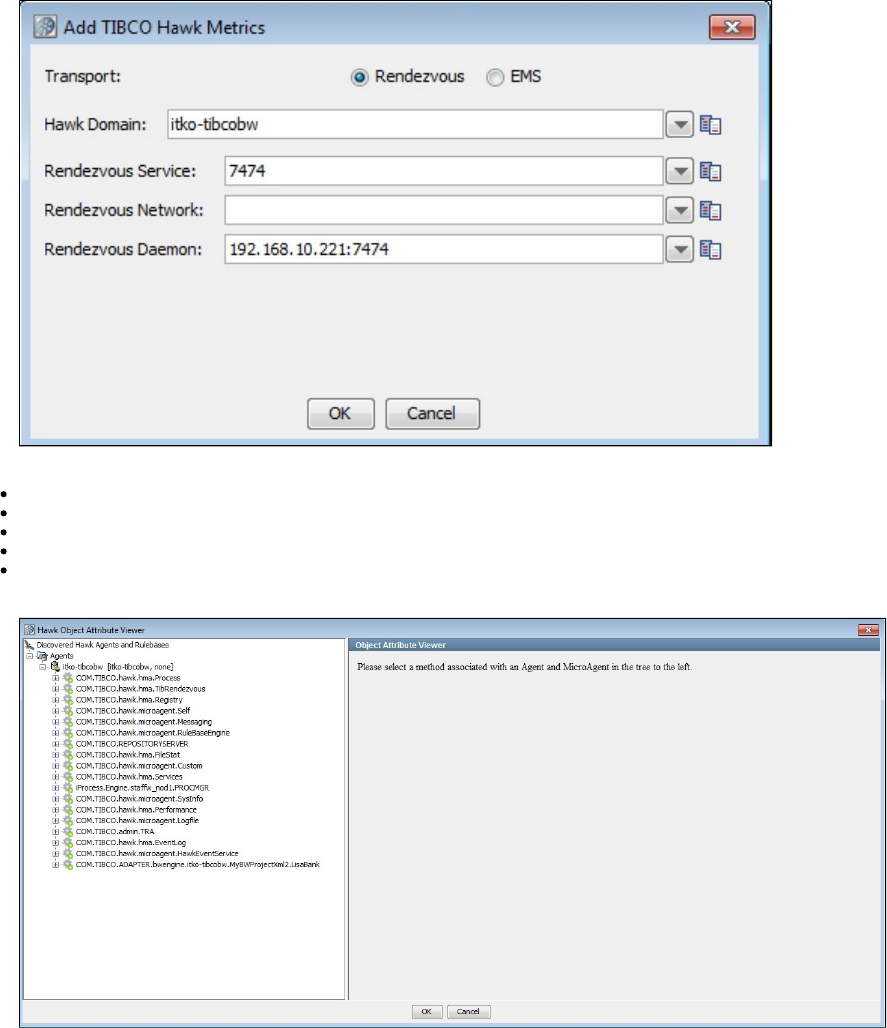Select the MyBWProjectXml2.LisaBank adapter tree item

(x=197, y=865)
